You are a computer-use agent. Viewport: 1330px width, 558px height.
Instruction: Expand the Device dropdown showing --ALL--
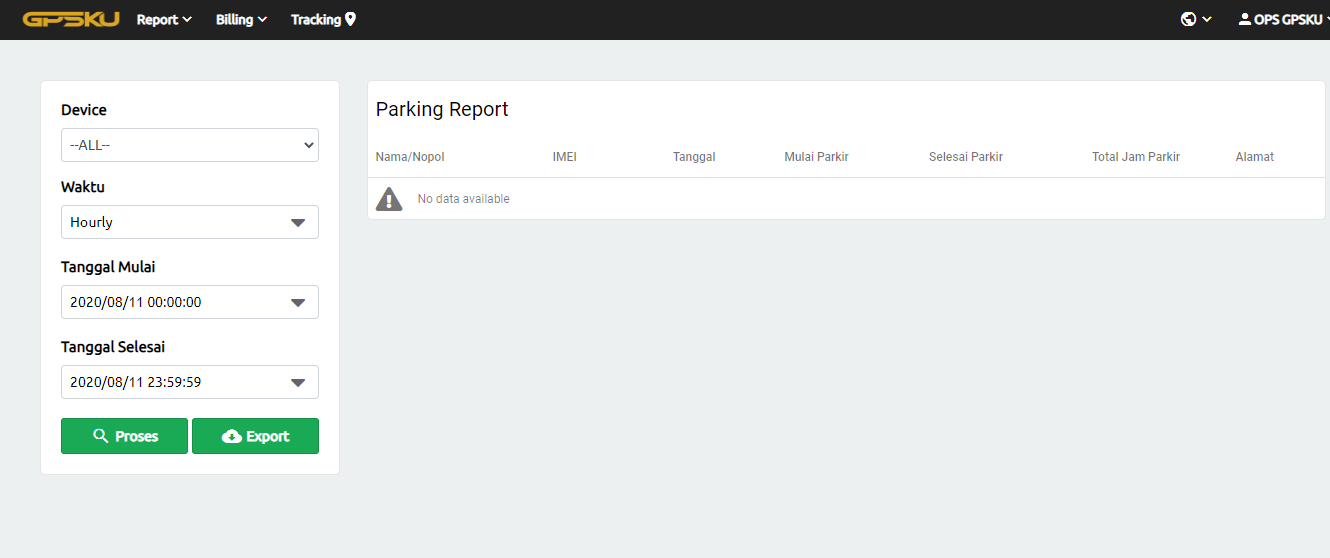190,145
